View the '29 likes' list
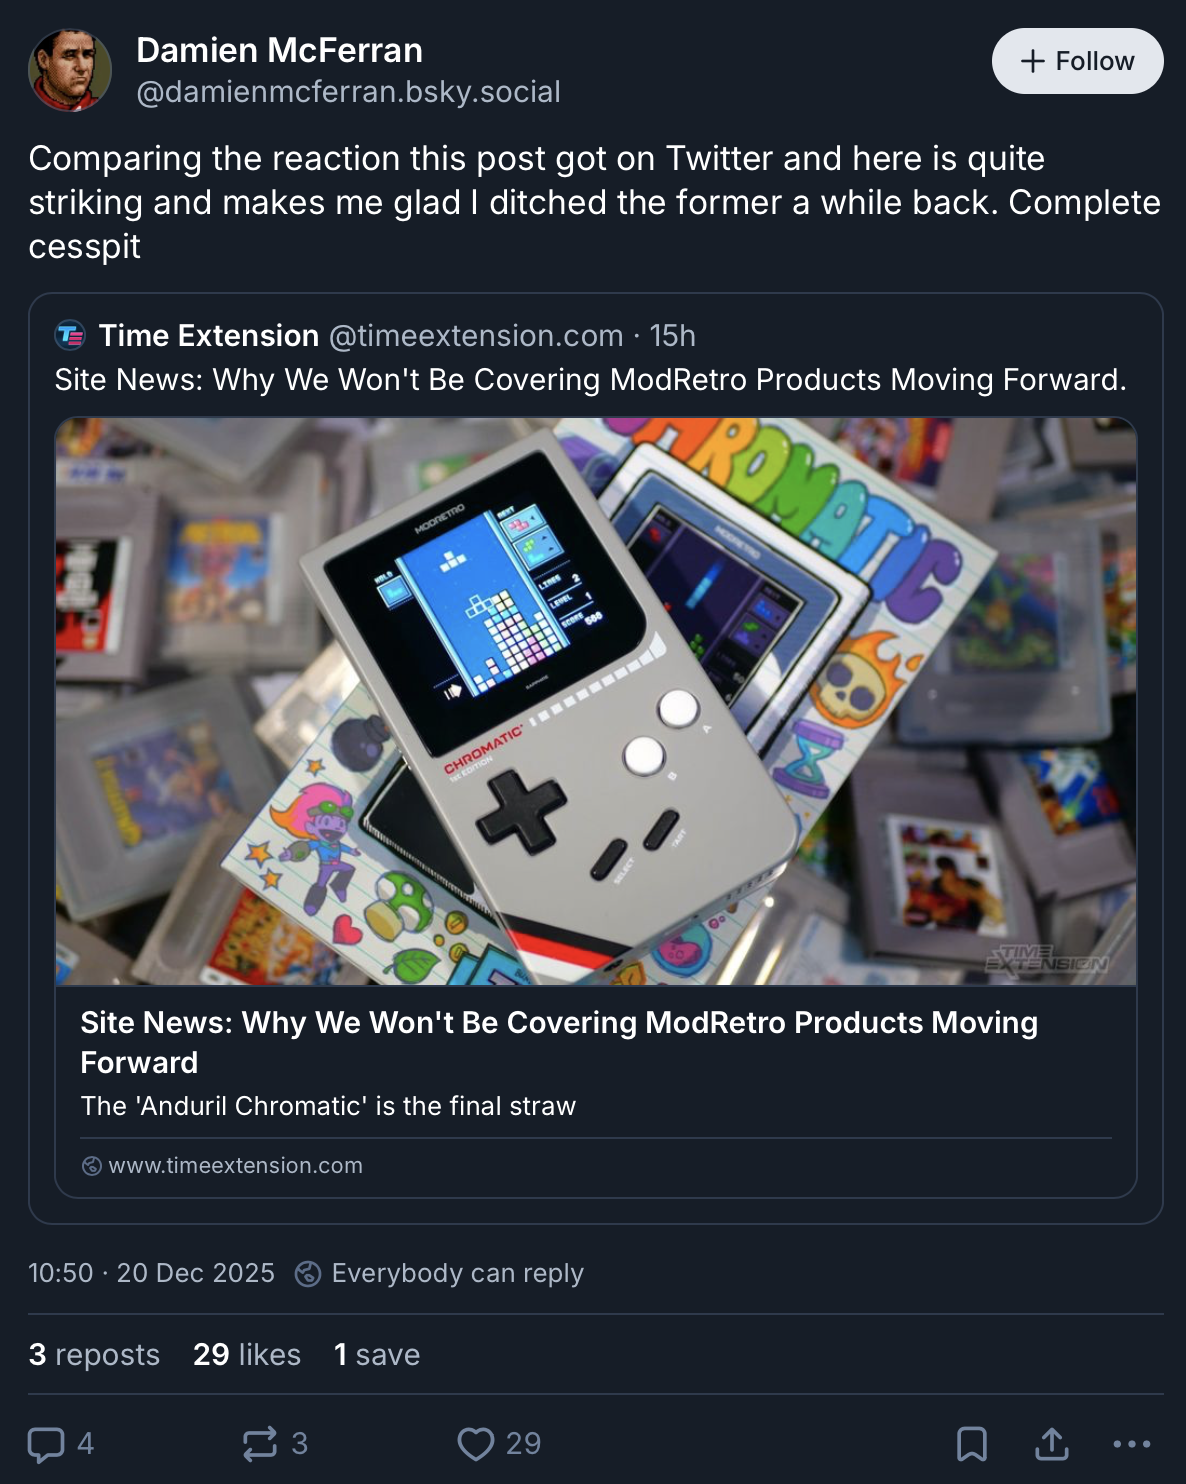This screenshot has height=1484, width=1186. [x=247, y=1355]
